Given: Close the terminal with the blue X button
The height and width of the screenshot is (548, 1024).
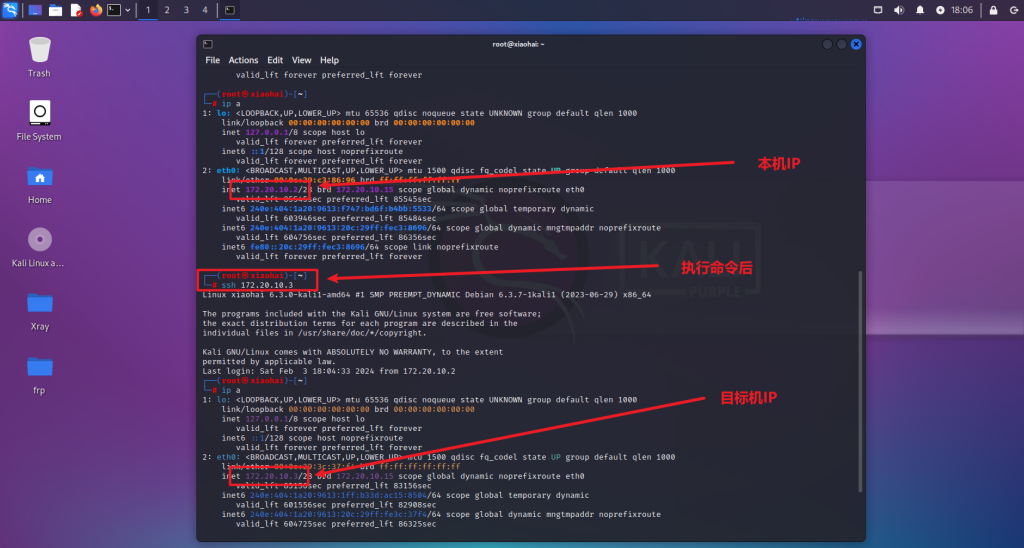Looking at the screenshot, I should [856, 44].
